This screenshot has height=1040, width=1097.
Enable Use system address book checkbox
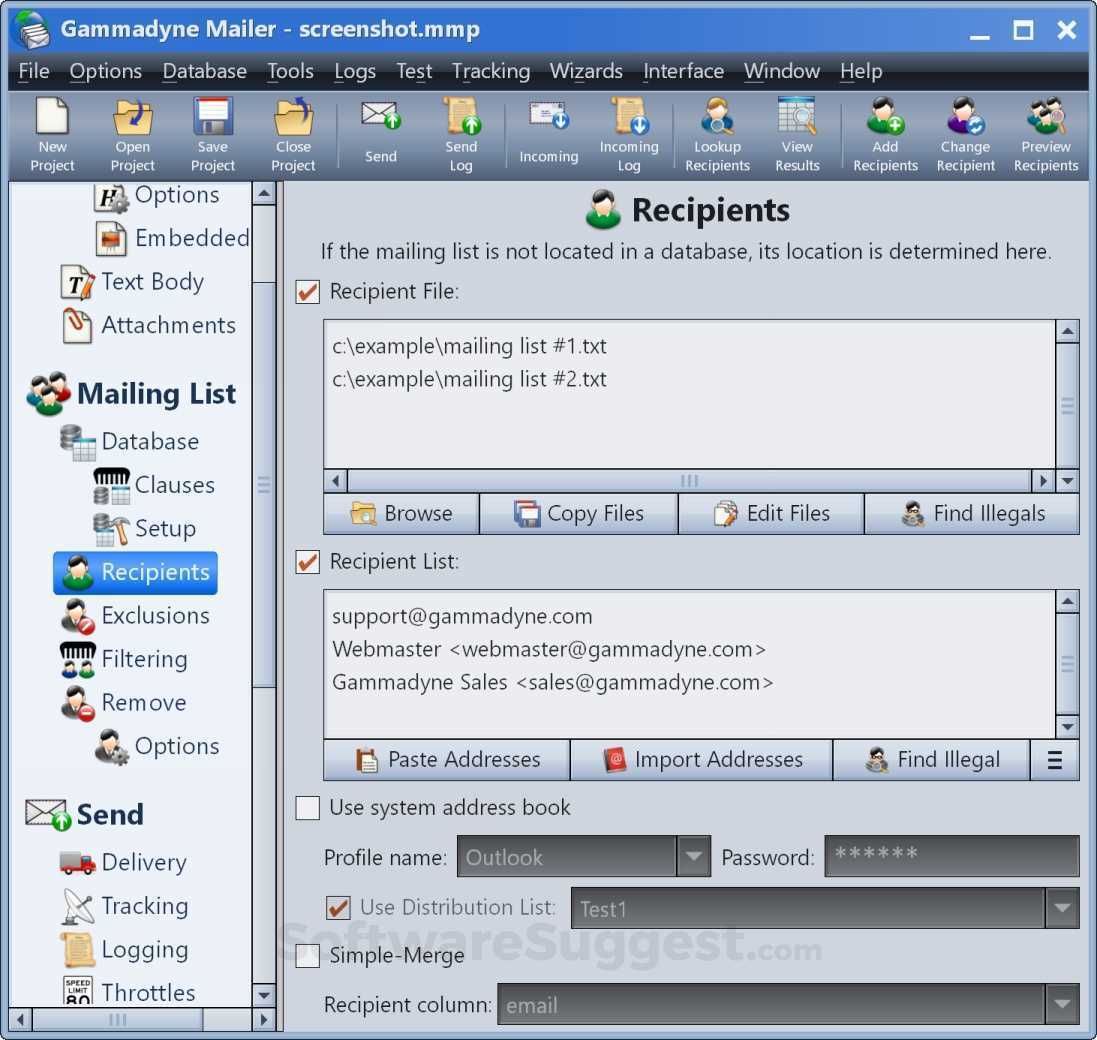308,808
